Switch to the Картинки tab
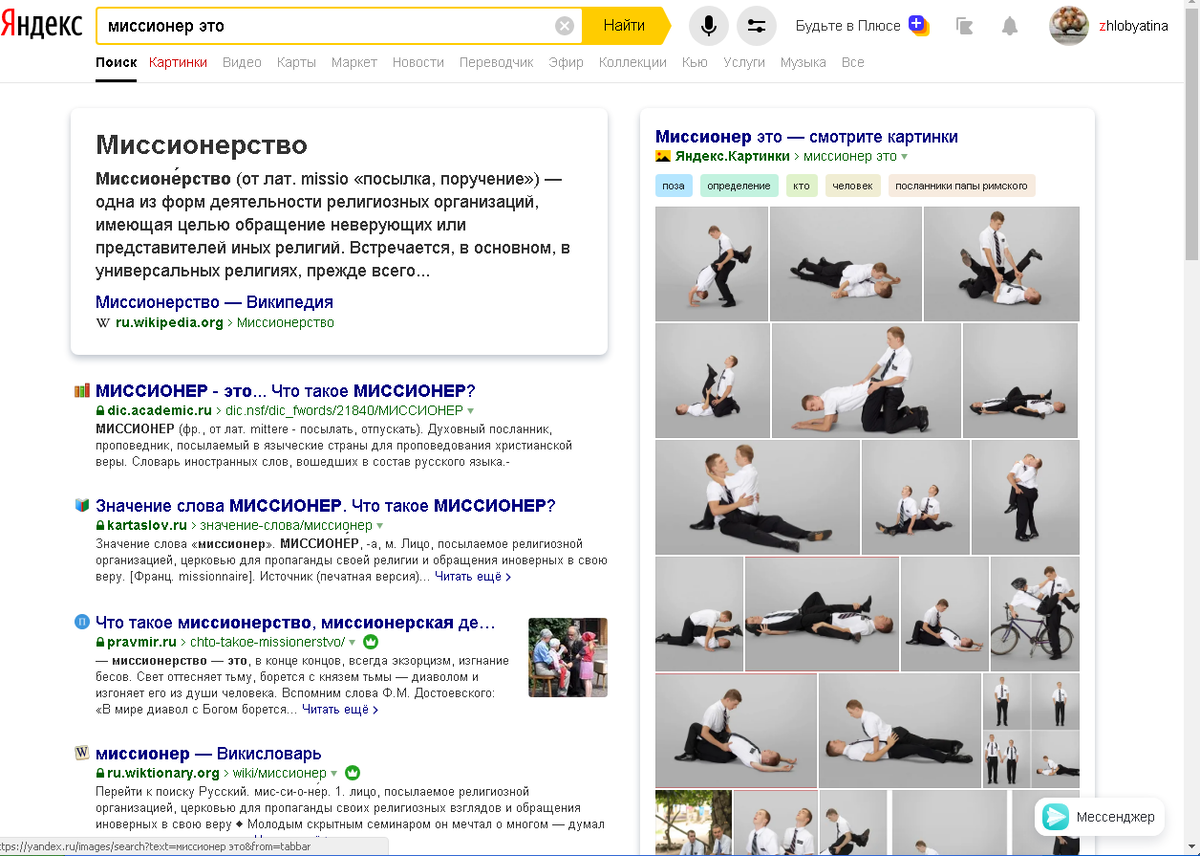The image size is (1200, 856). click(178, 62)
